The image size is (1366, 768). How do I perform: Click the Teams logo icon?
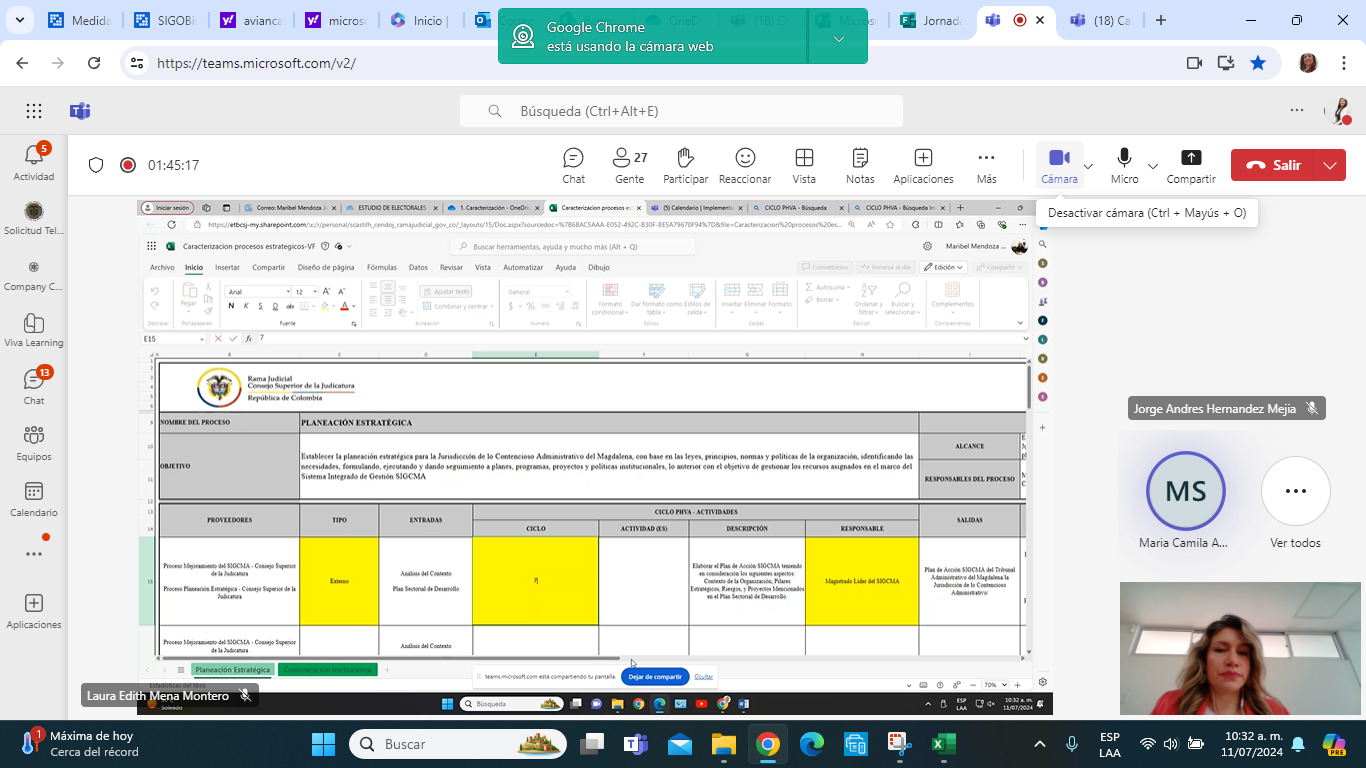pyautogui.click(x=80, y=111)
